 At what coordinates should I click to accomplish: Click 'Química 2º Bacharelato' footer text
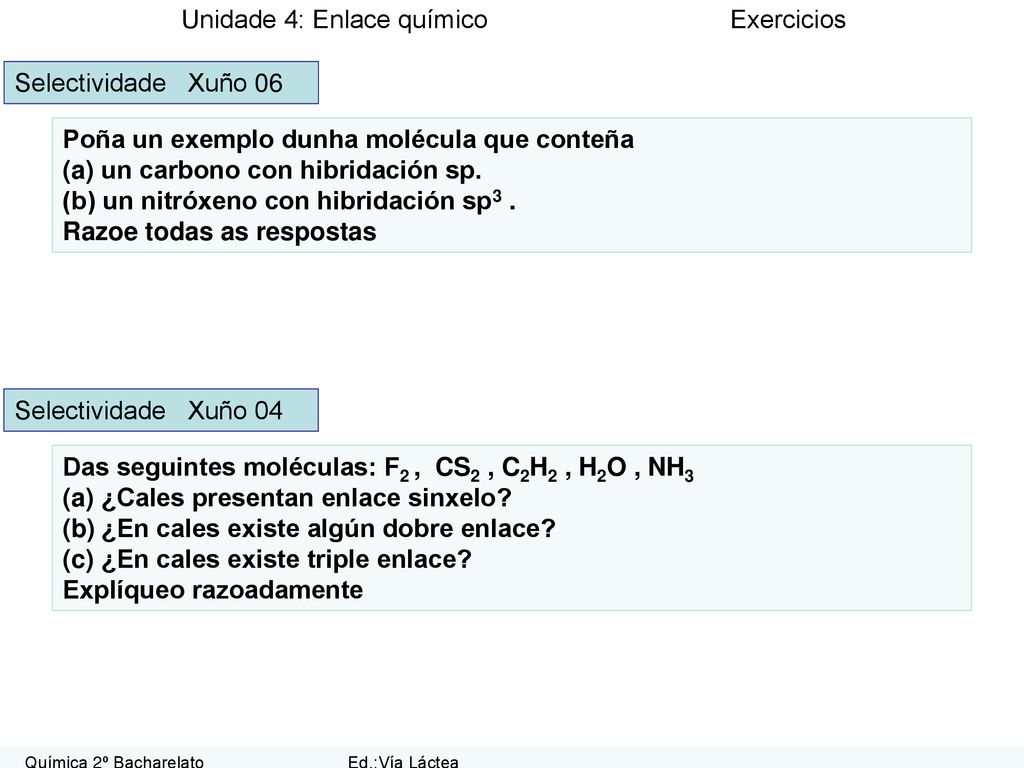(114, 761)
